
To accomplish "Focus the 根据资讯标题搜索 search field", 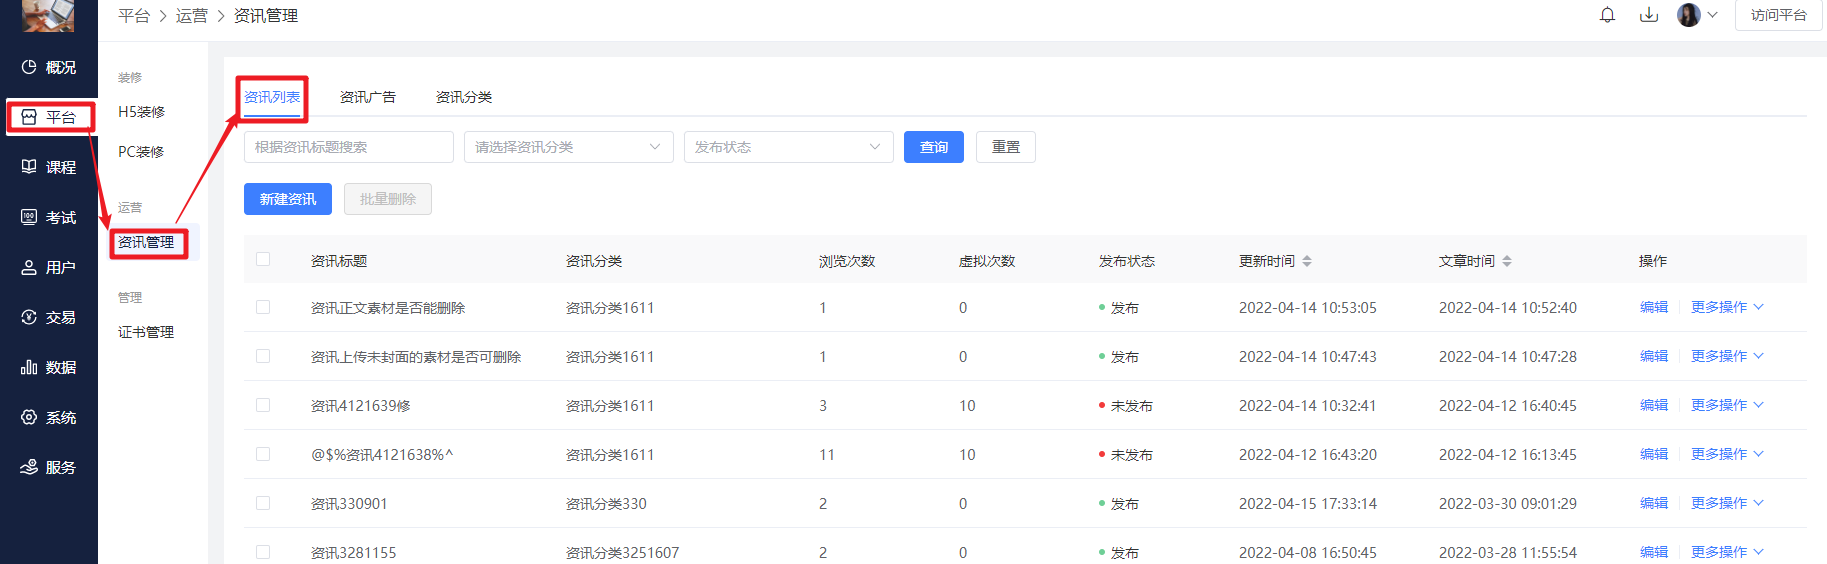I will point(348,147).
